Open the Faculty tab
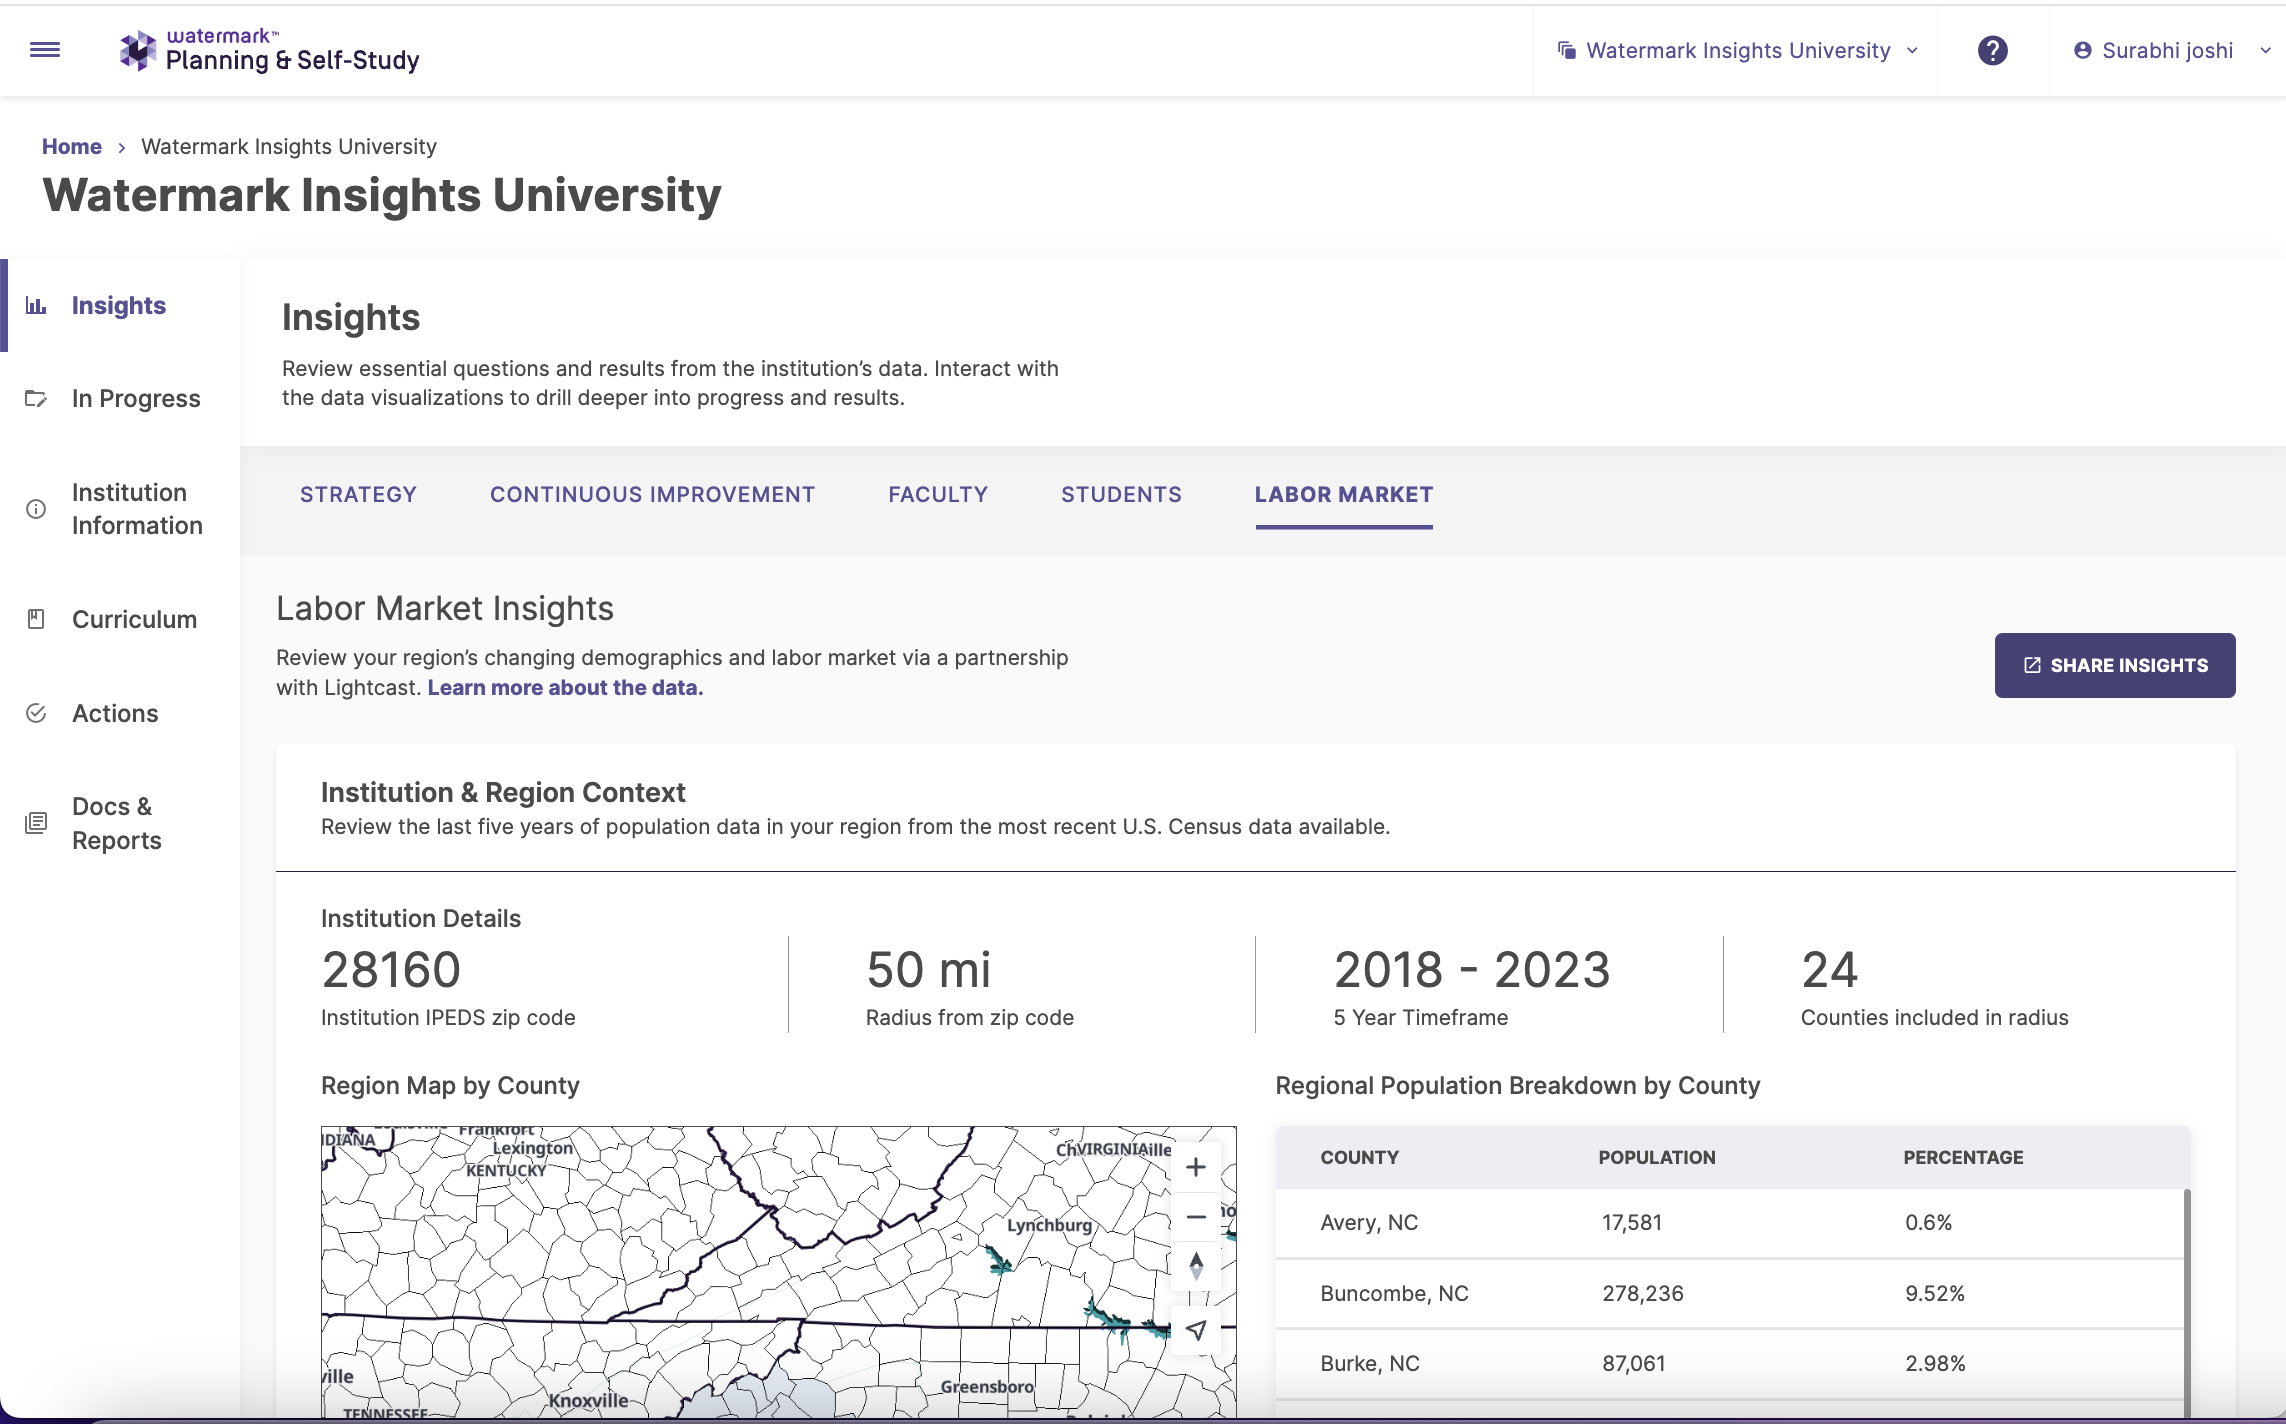The image size is (2286, 1424). tap(938, 495)
